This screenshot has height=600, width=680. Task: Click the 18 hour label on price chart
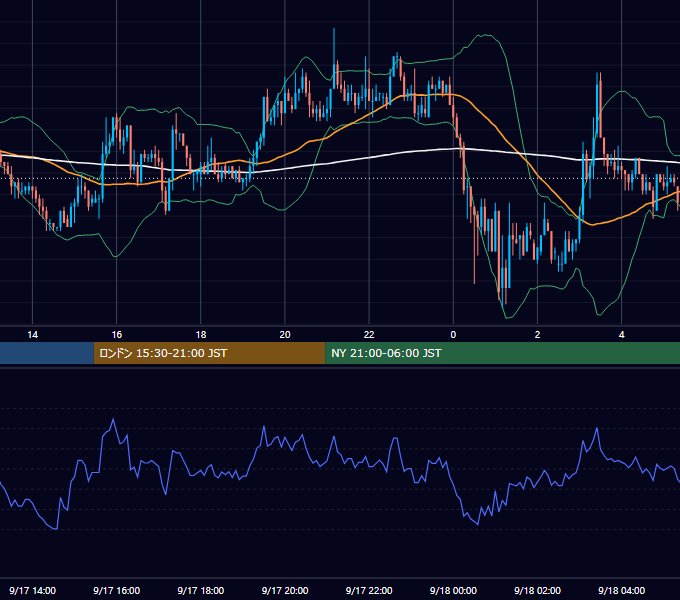coord(201,335)
